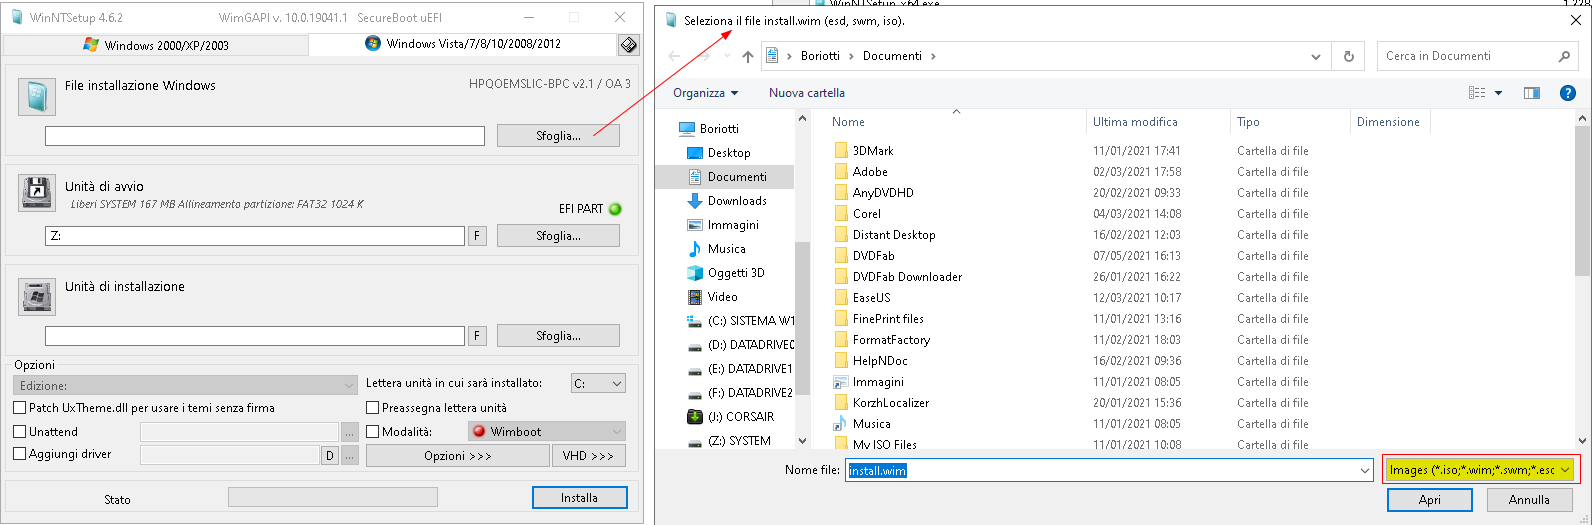Click the D button beside driver field
1593x525 pixels.
329,456
